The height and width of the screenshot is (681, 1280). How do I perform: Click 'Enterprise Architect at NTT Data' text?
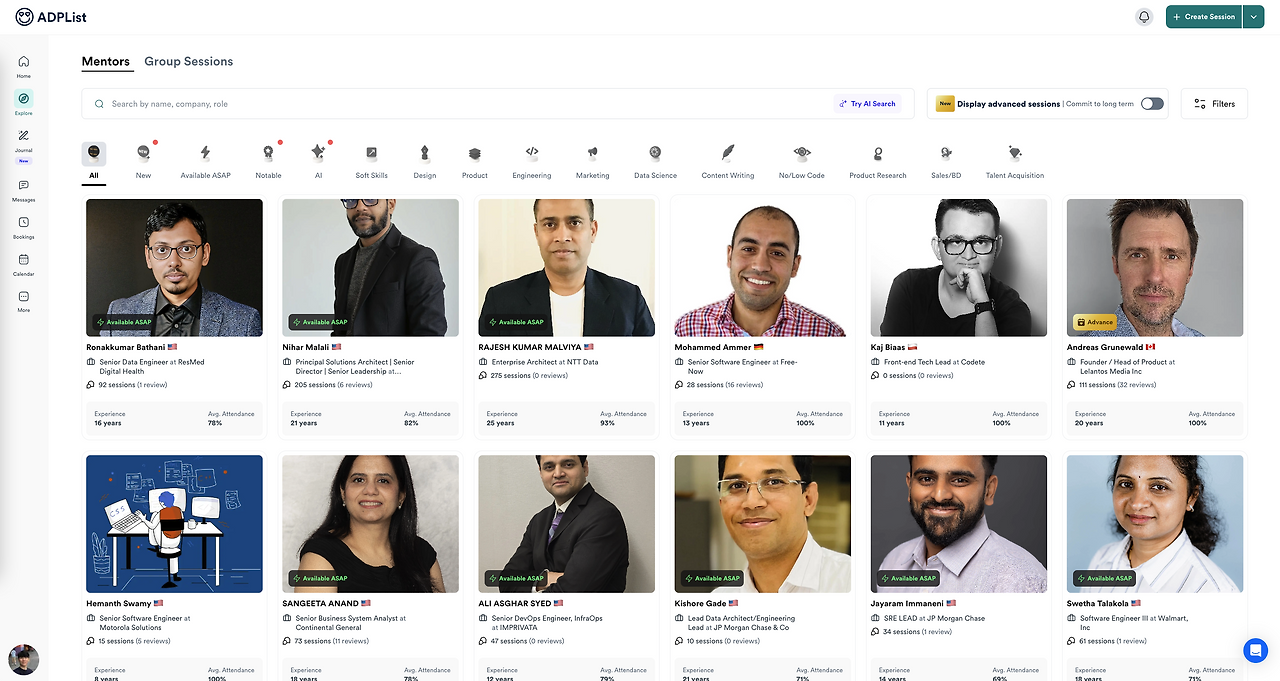tap(545, 362)
